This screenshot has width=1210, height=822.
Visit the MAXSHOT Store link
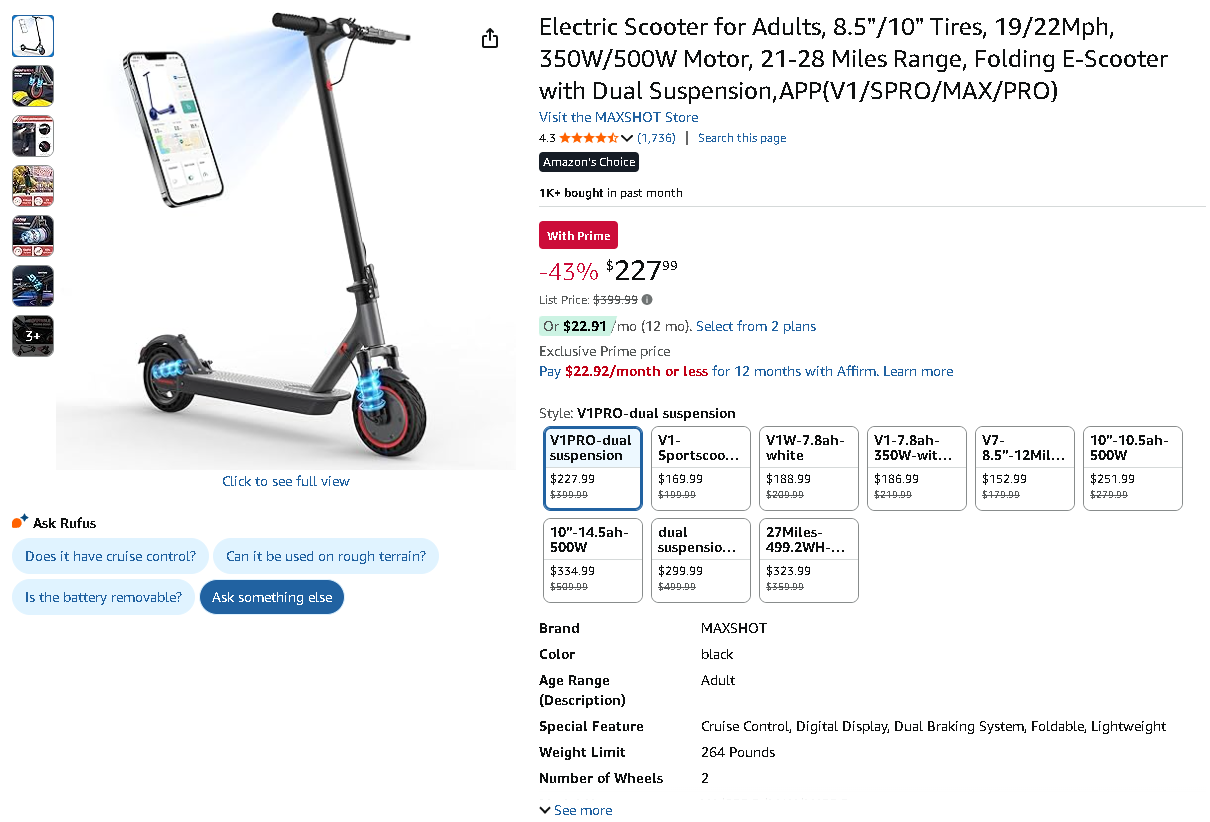pyautogui.click(x=618, y=117)
